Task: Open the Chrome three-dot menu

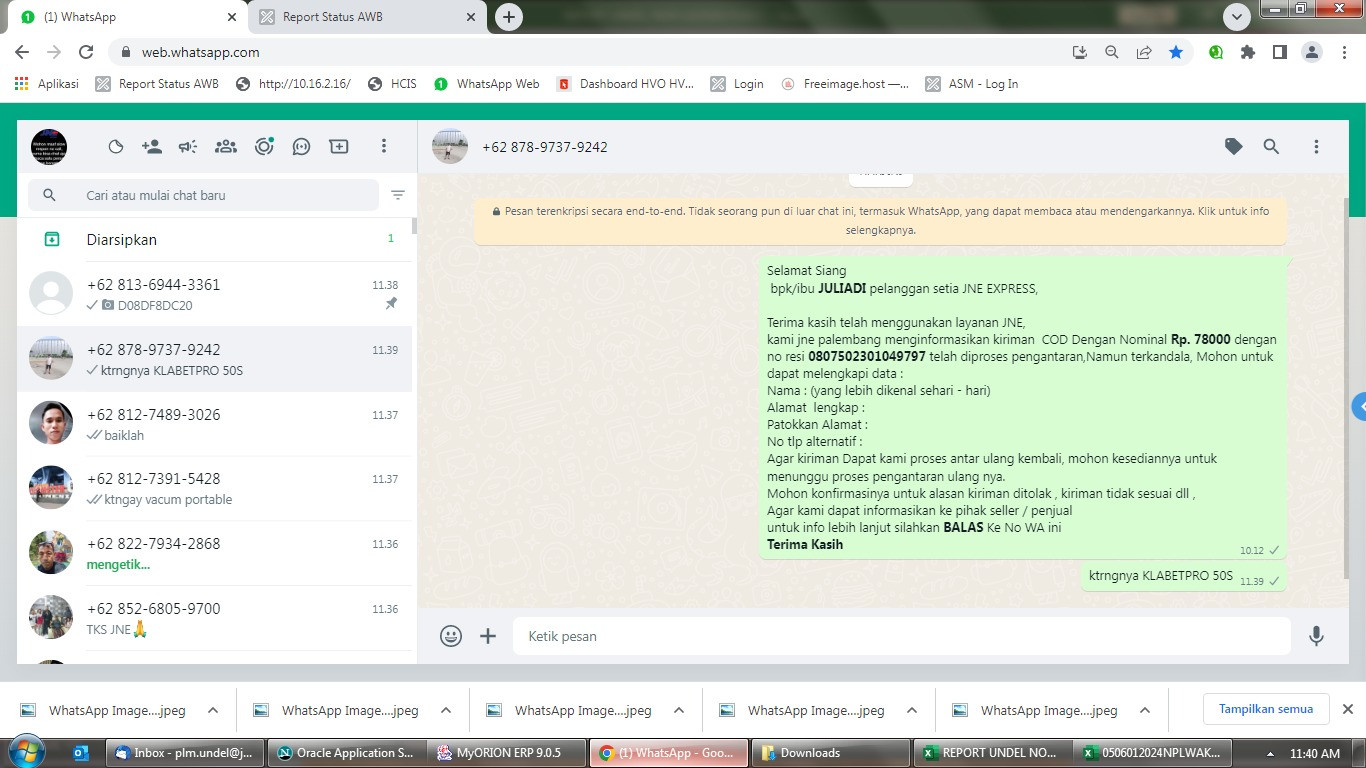Action: point(1344,52)
